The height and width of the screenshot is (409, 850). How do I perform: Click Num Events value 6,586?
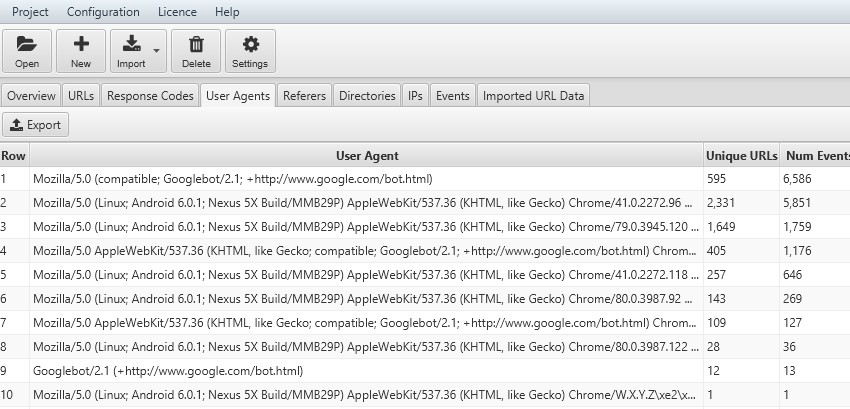click(x=797, y=179)
